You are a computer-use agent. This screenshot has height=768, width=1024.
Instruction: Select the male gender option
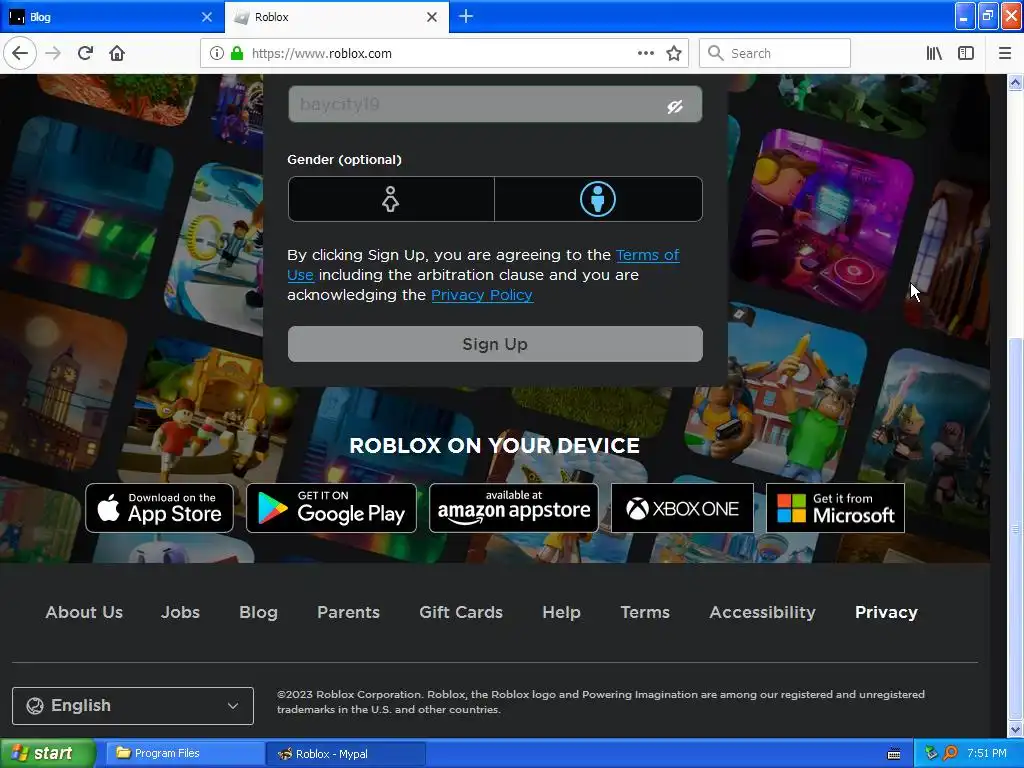click(598, 199)
